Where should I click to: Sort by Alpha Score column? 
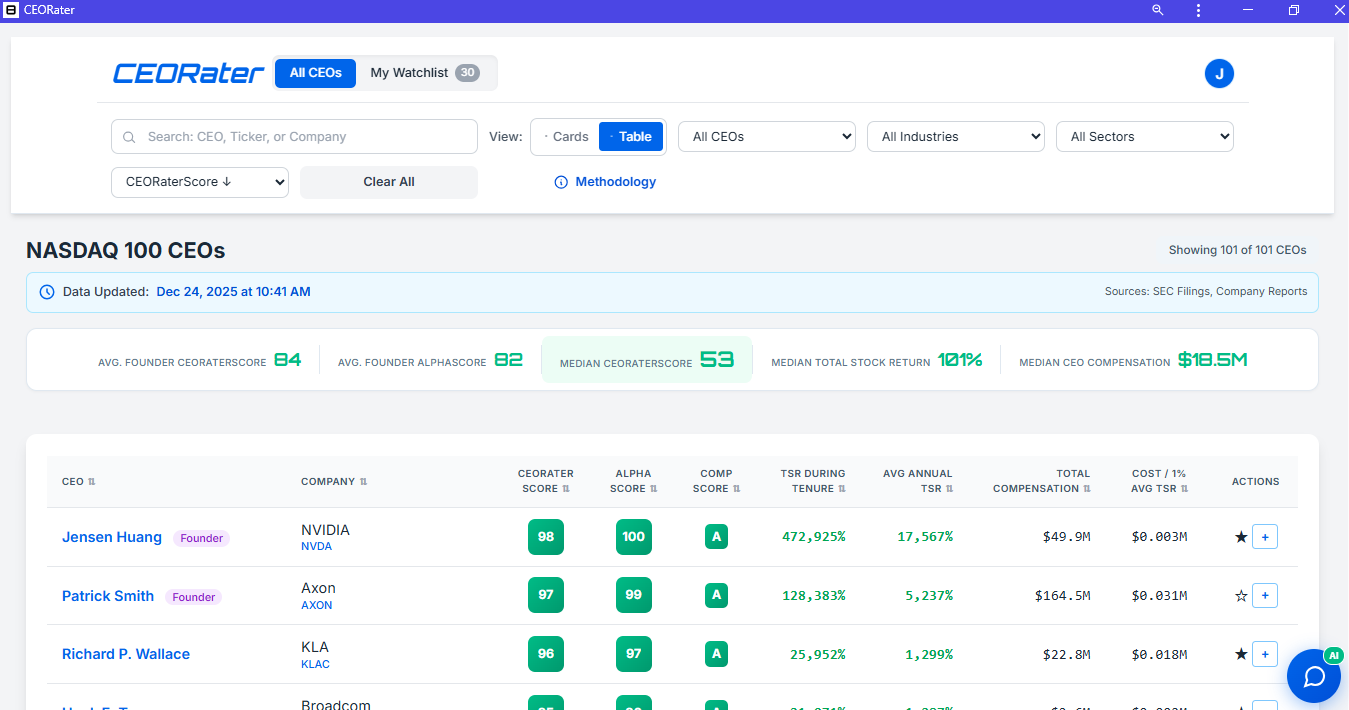633,481
